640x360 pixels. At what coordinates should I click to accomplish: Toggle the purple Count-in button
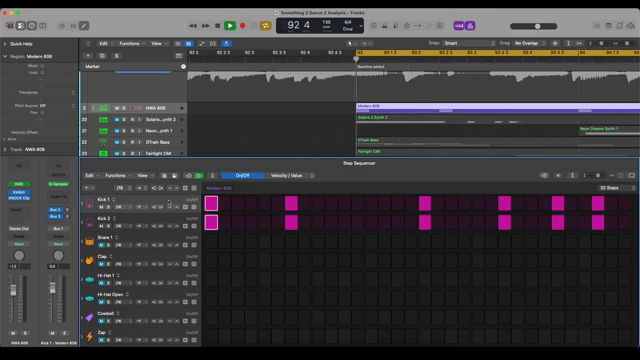pos(459,26)
